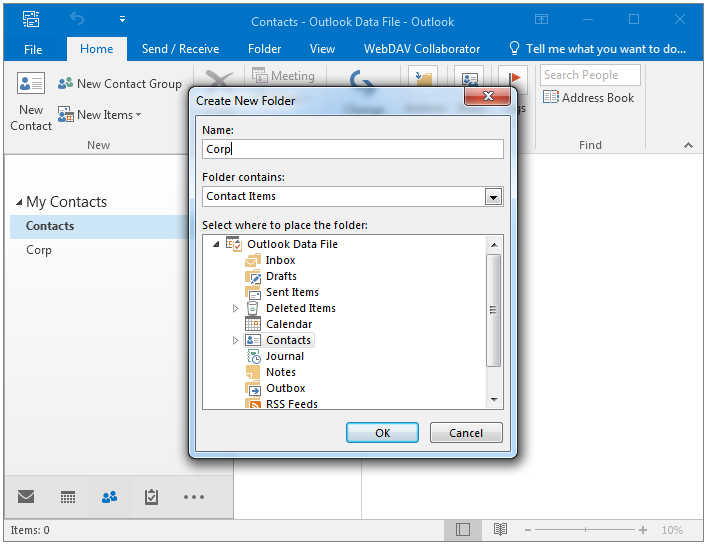The width and height of the screenshot is (707, 545).
Task: Click the Reading view icon in the status bar
Action: pyautogui.click(x=500, y=530)
